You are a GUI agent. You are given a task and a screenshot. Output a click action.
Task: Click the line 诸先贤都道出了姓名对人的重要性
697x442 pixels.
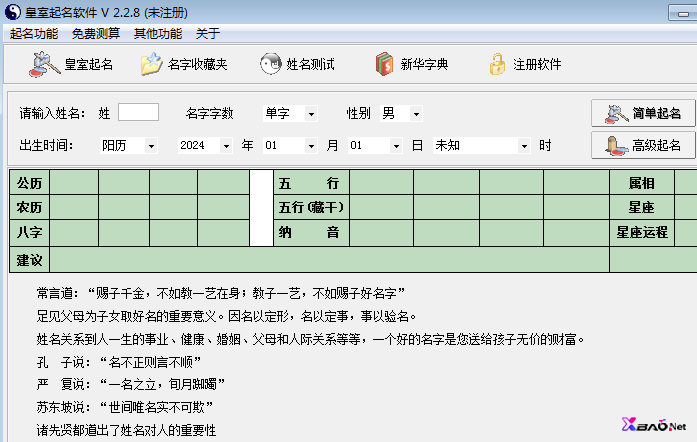coord(126,430)
